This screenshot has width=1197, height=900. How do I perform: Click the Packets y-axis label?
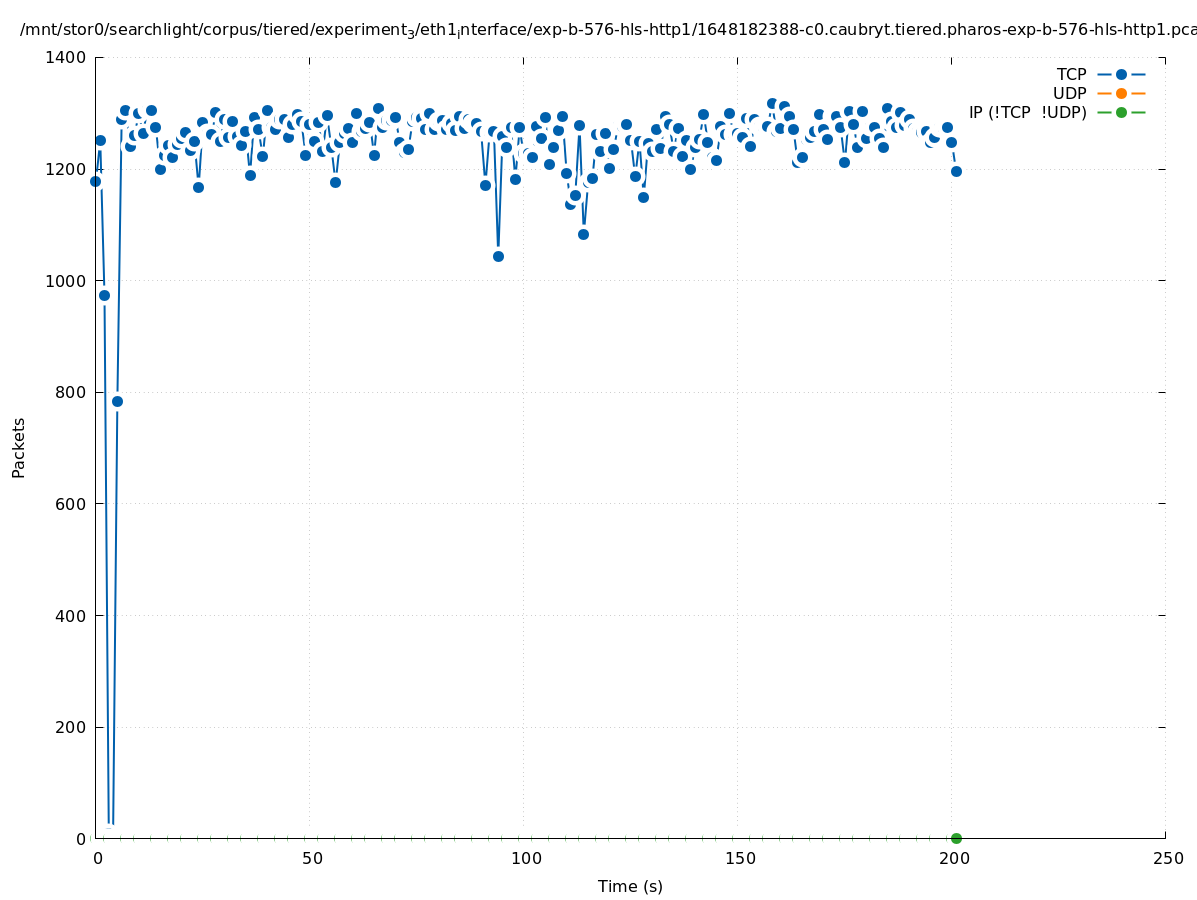tap(19, 447)
